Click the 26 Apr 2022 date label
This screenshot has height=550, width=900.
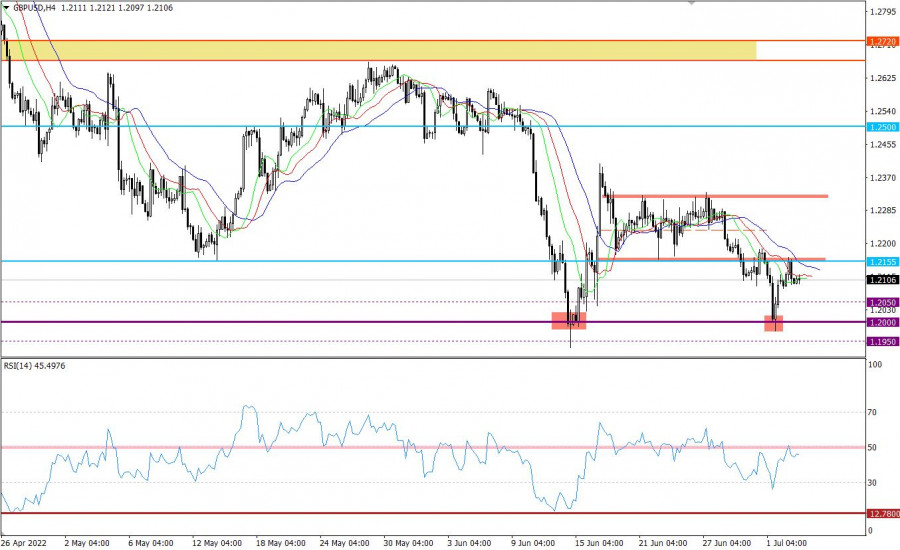click(x=24, y=543)
